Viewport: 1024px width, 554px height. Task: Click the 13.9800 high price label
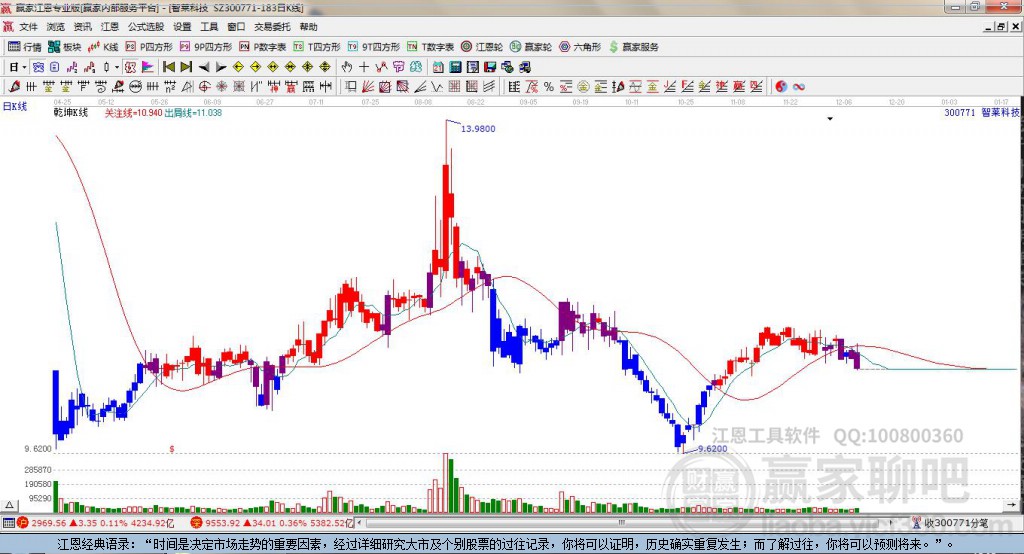click(x=478, y=129)
